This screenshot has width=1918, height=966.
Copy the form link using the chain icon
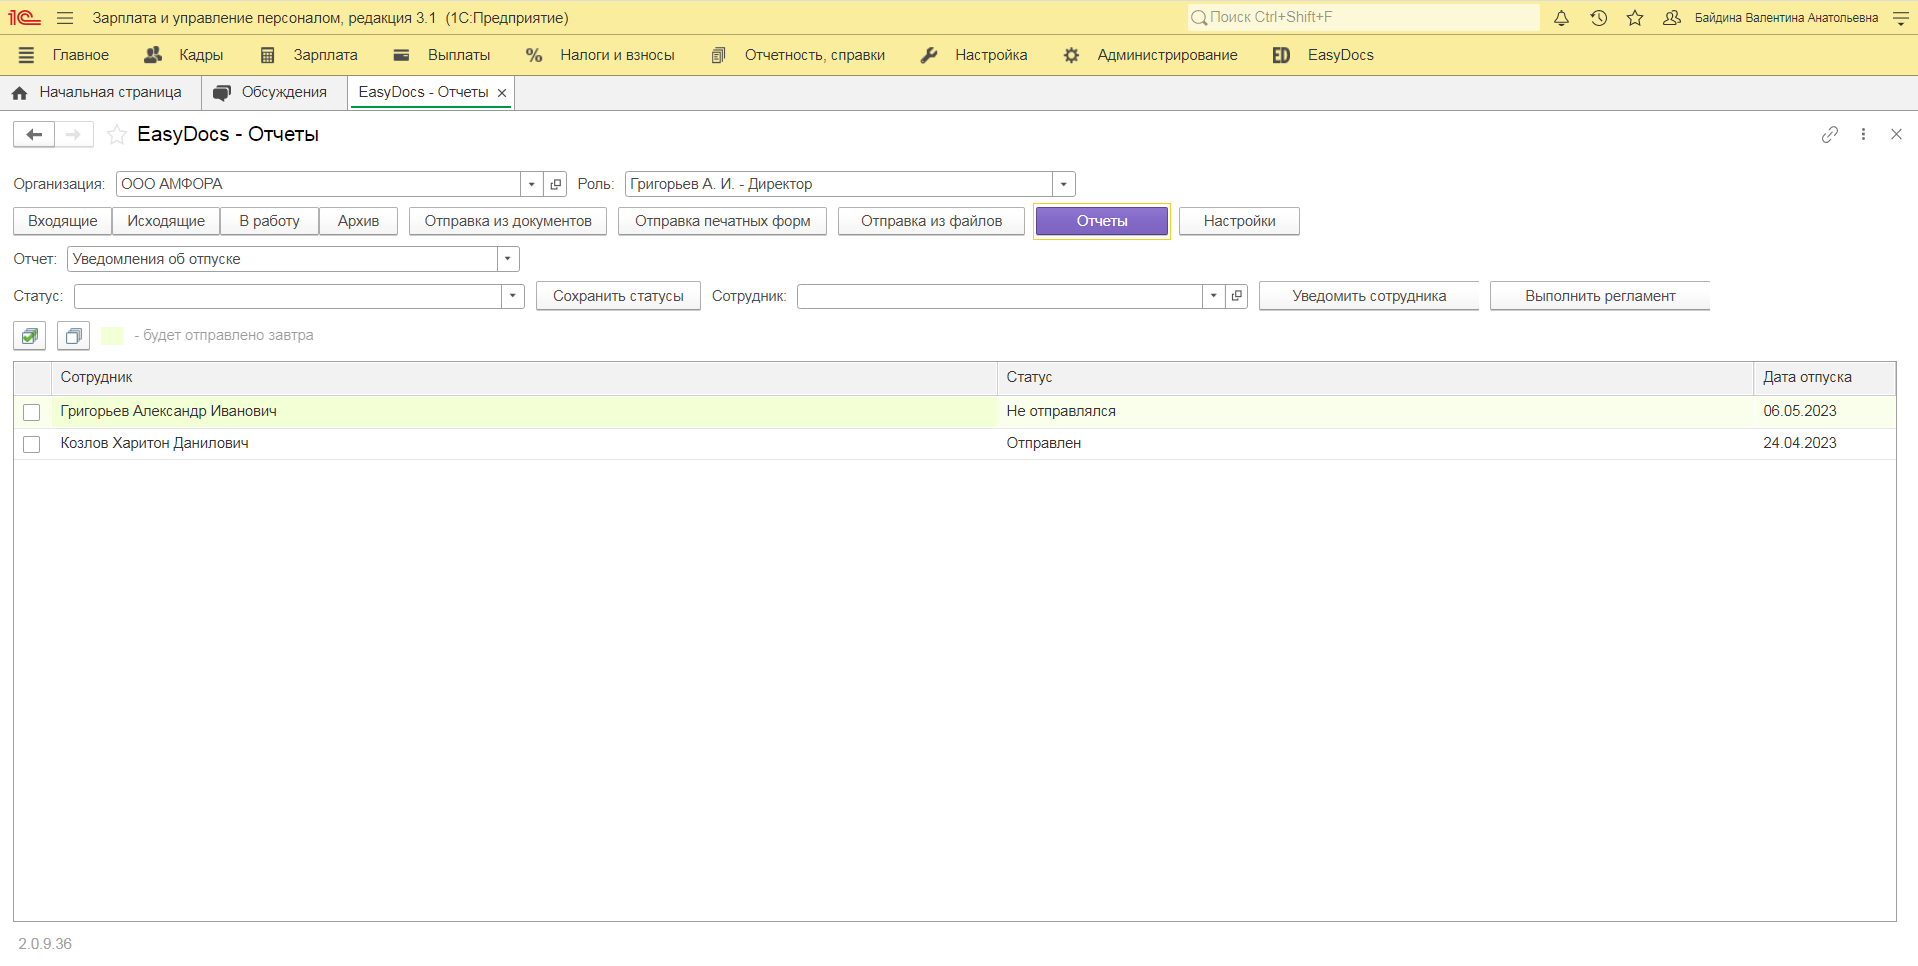coord(1830,134)
